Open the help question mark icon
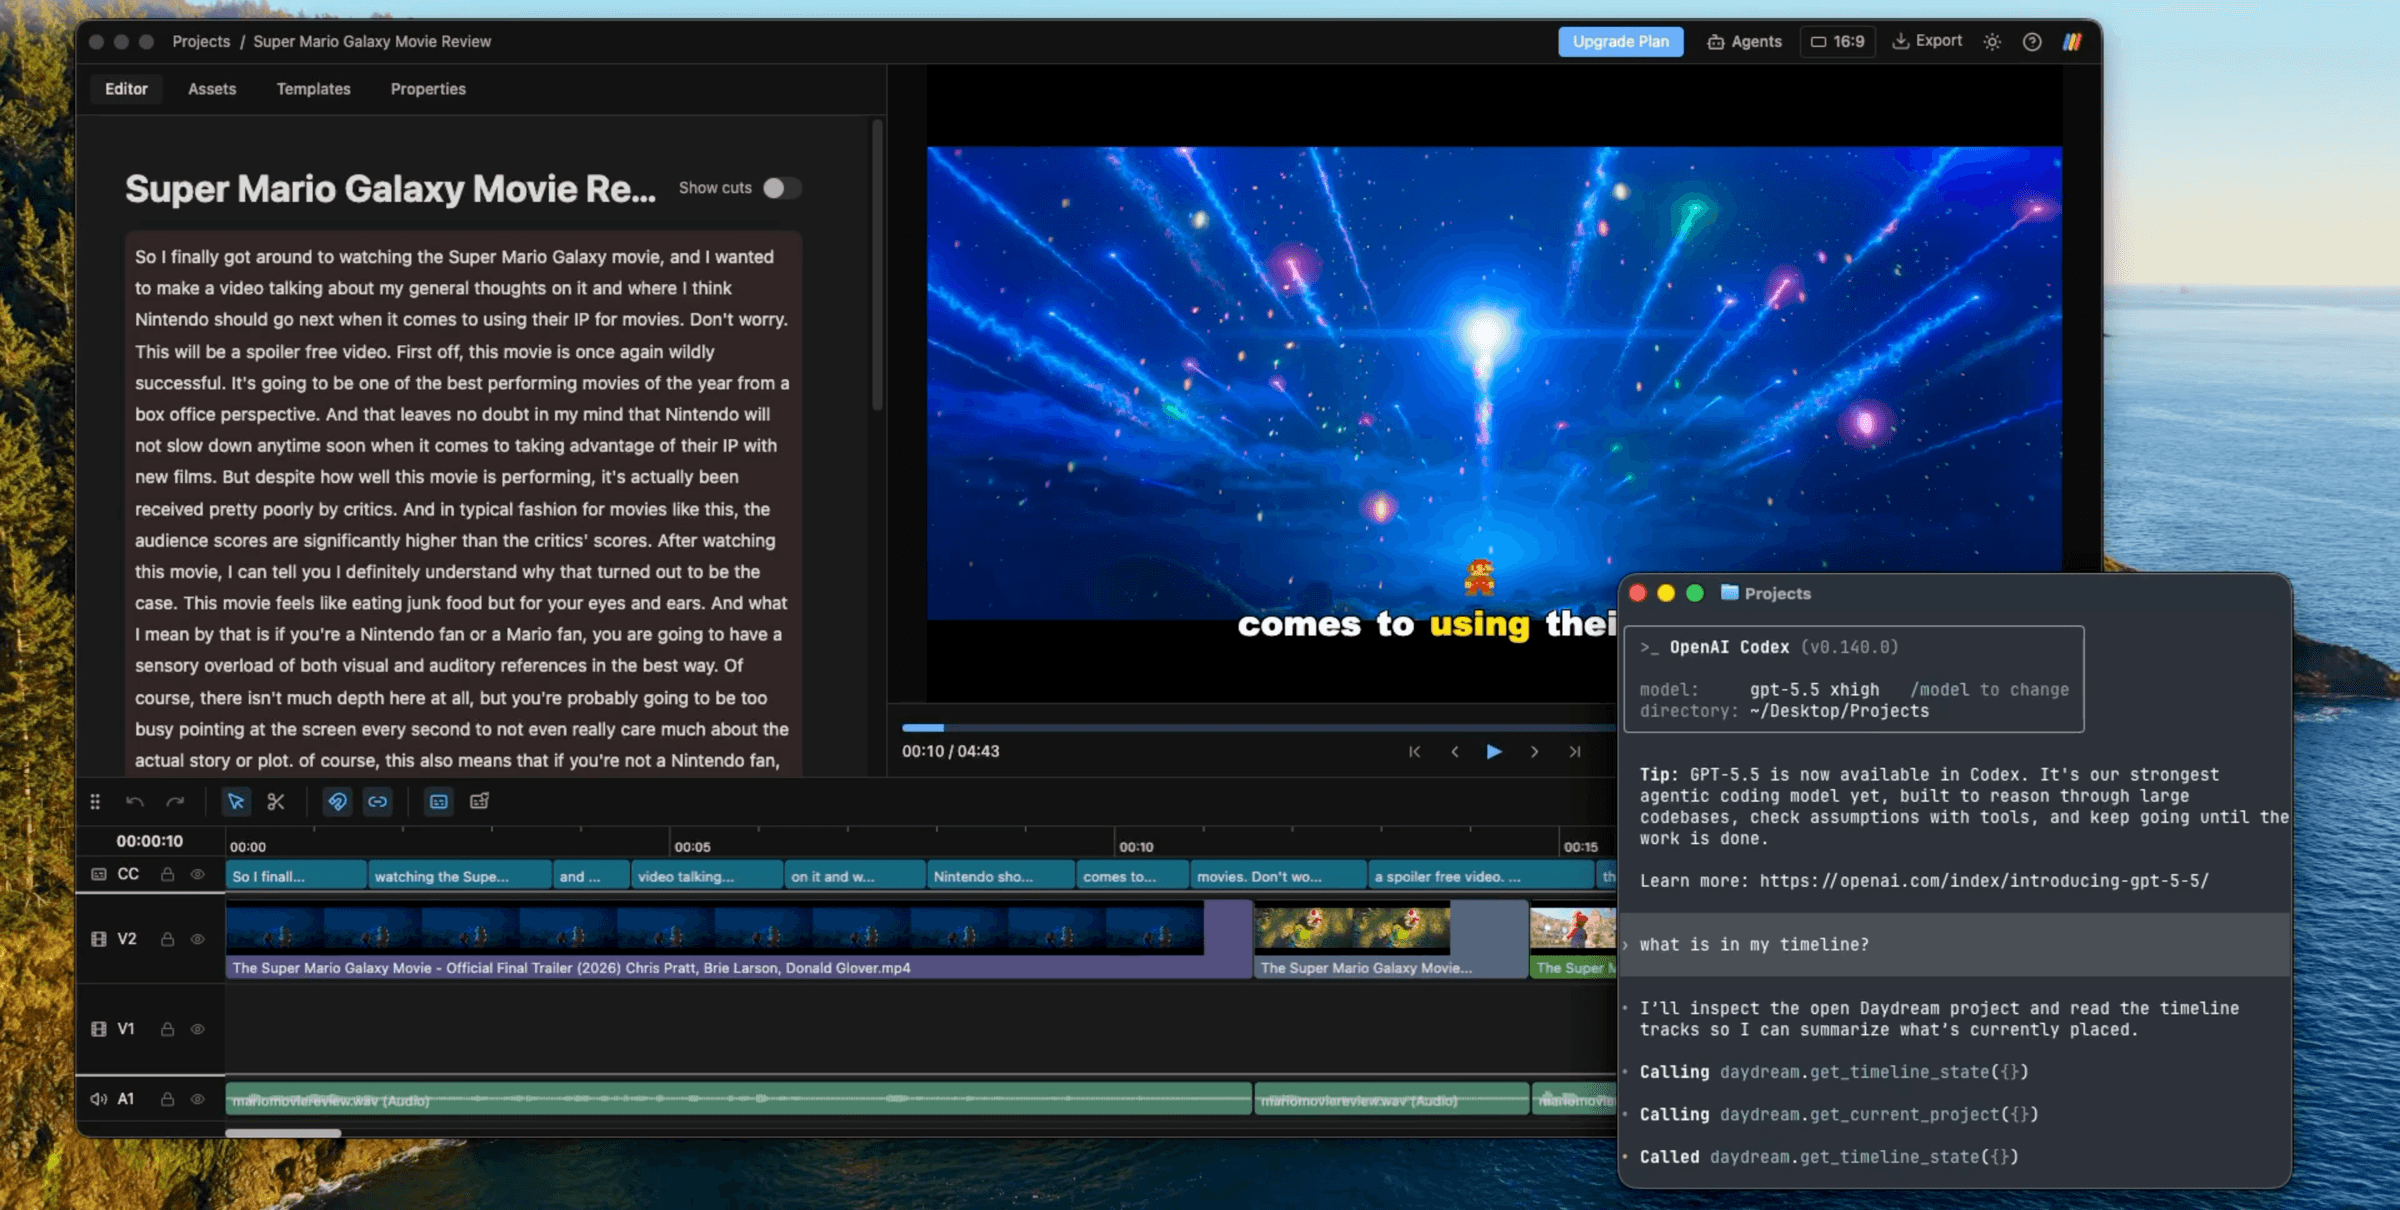The width and height of the screenshot is (2400, 1210). pos(2032,42)
